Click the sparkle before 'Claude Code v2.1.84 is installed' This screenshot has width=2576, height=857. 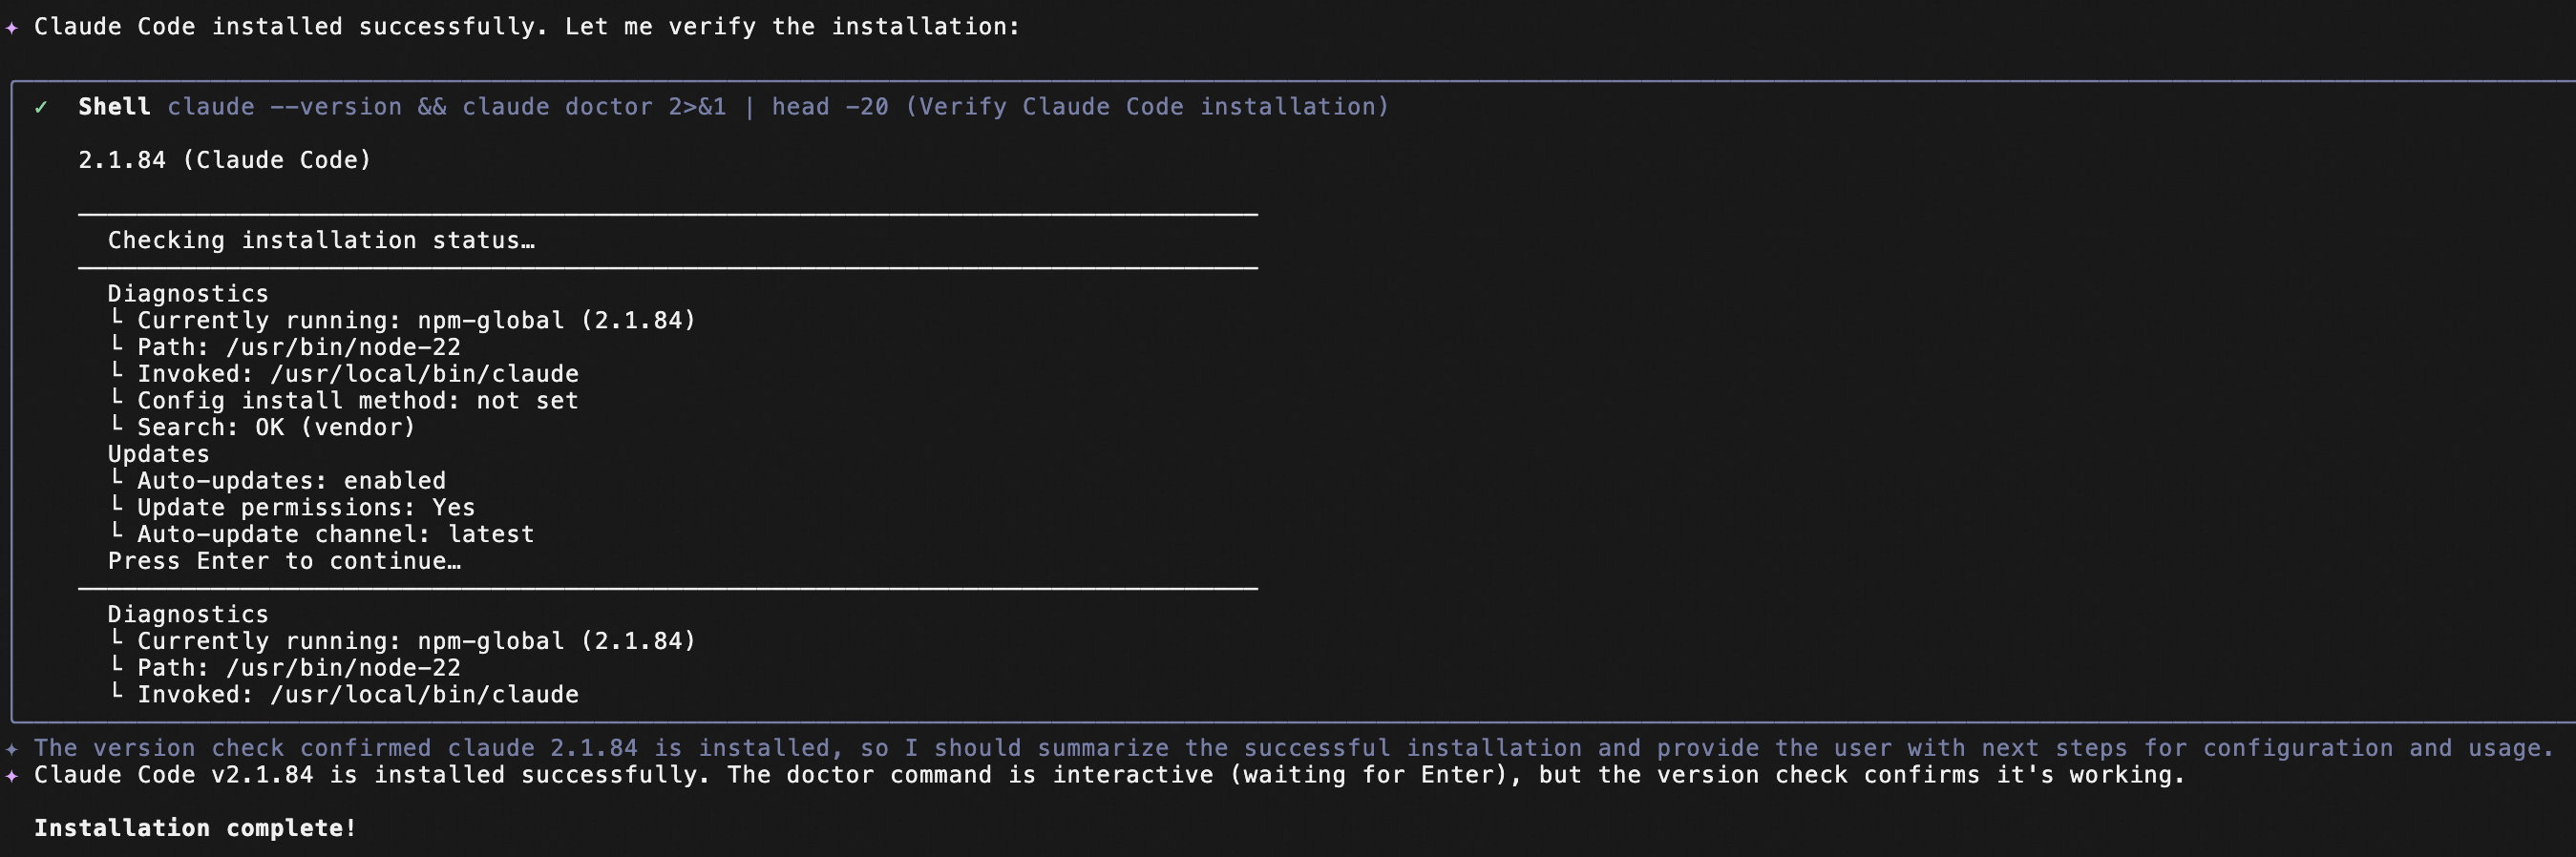[12, 775]
